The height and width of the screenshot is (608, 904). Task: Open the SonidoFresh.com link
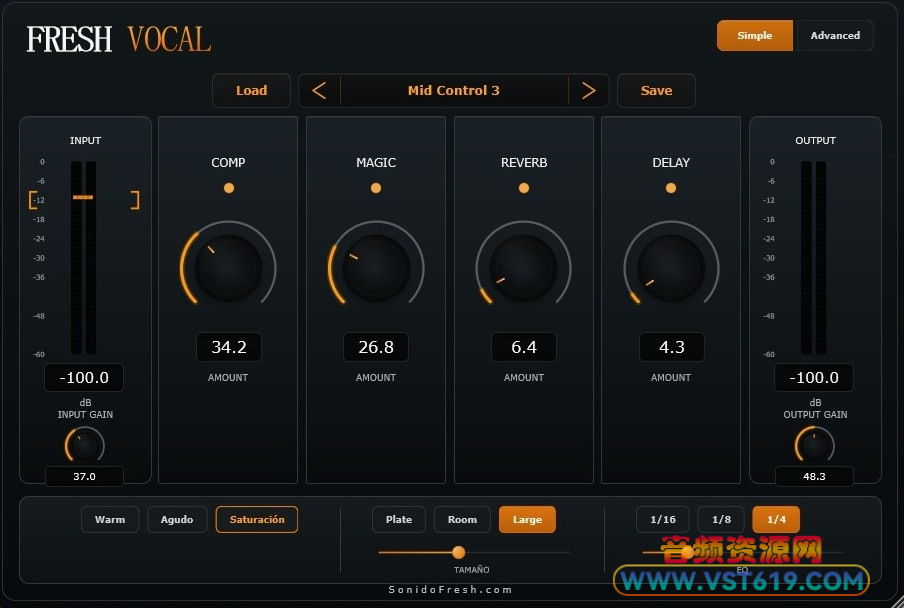[x=450, y=590]
